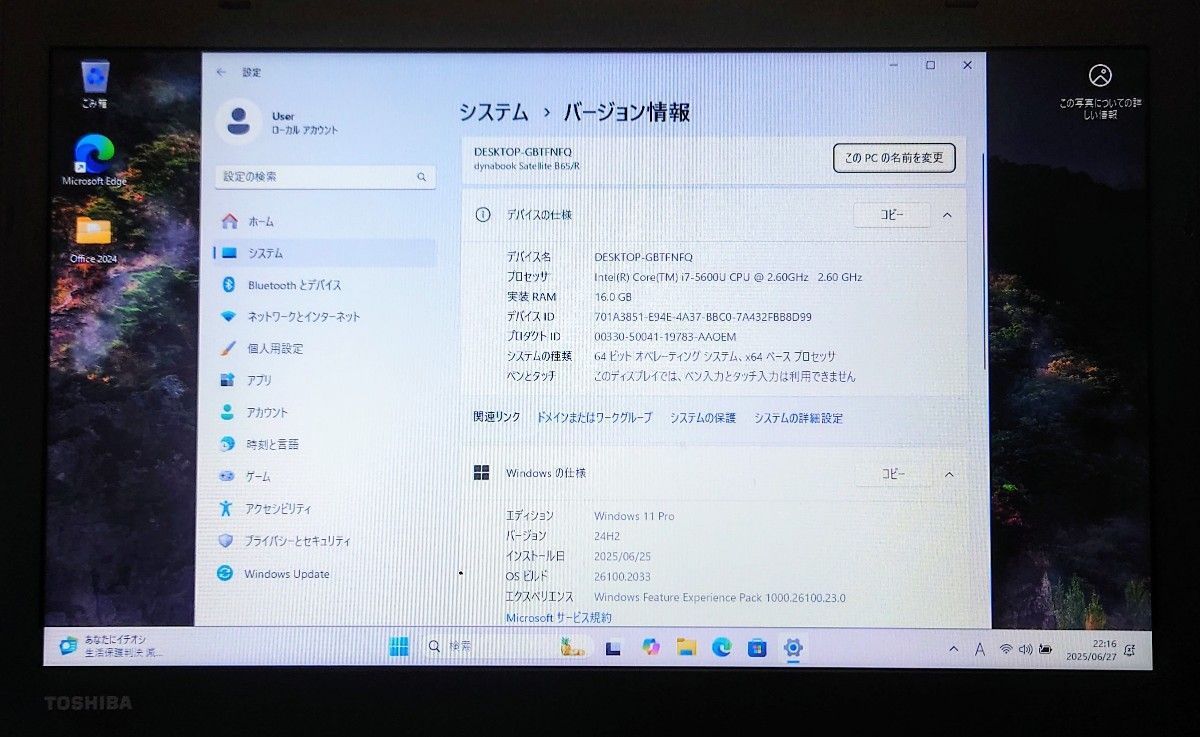This screenshot has width=1200, height=737.
Task: Click the Windows logo beside Windows の仕様
Action: (482, 473)
